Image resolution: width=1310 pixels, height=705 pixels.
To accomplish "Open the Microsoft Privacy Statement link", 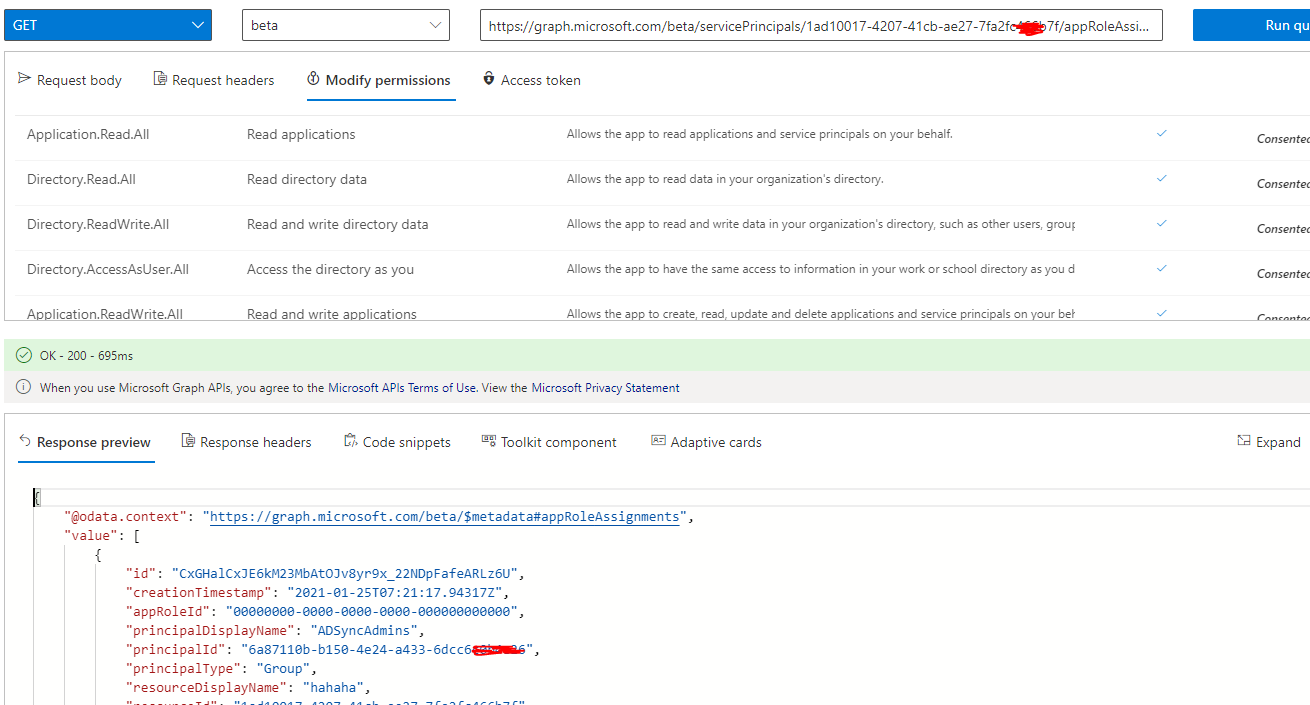I will tap(605, 388).
